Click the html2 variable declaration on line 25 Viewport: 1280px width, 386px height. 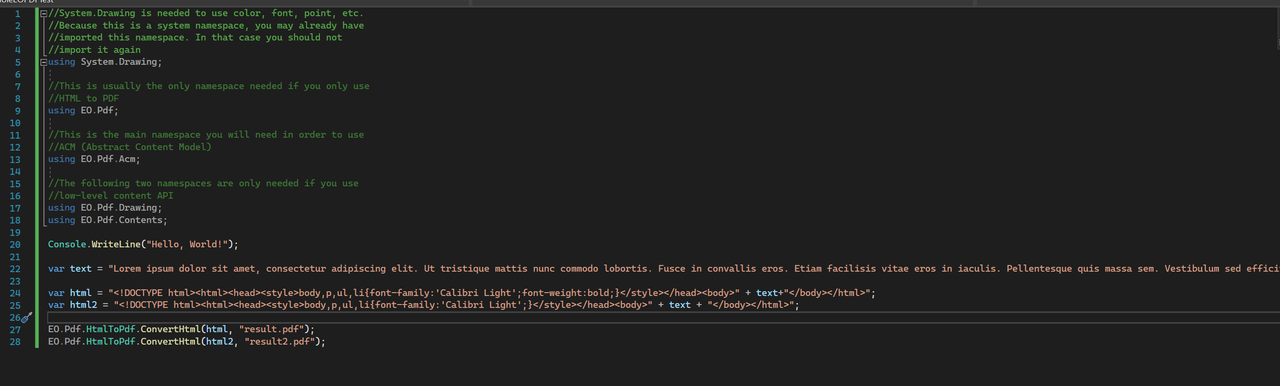coord(83,305)
